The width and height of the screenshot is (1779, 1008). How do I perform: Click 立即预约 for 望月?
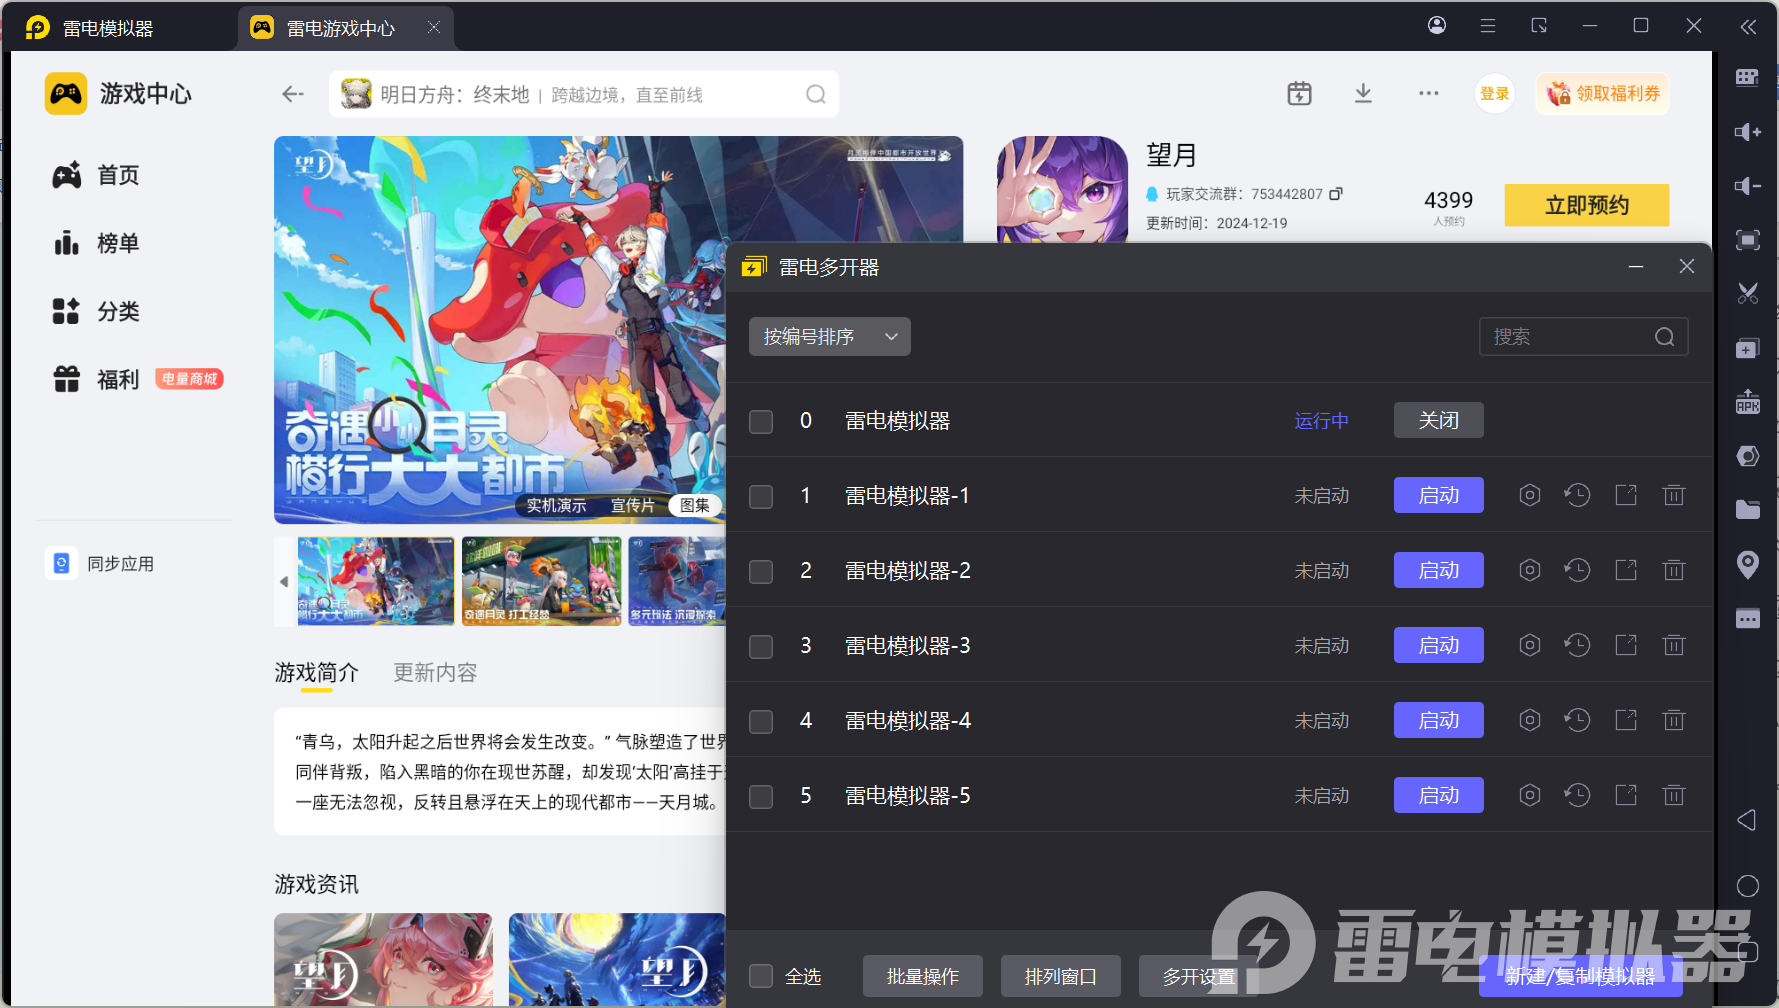(x=1586, y=205)
